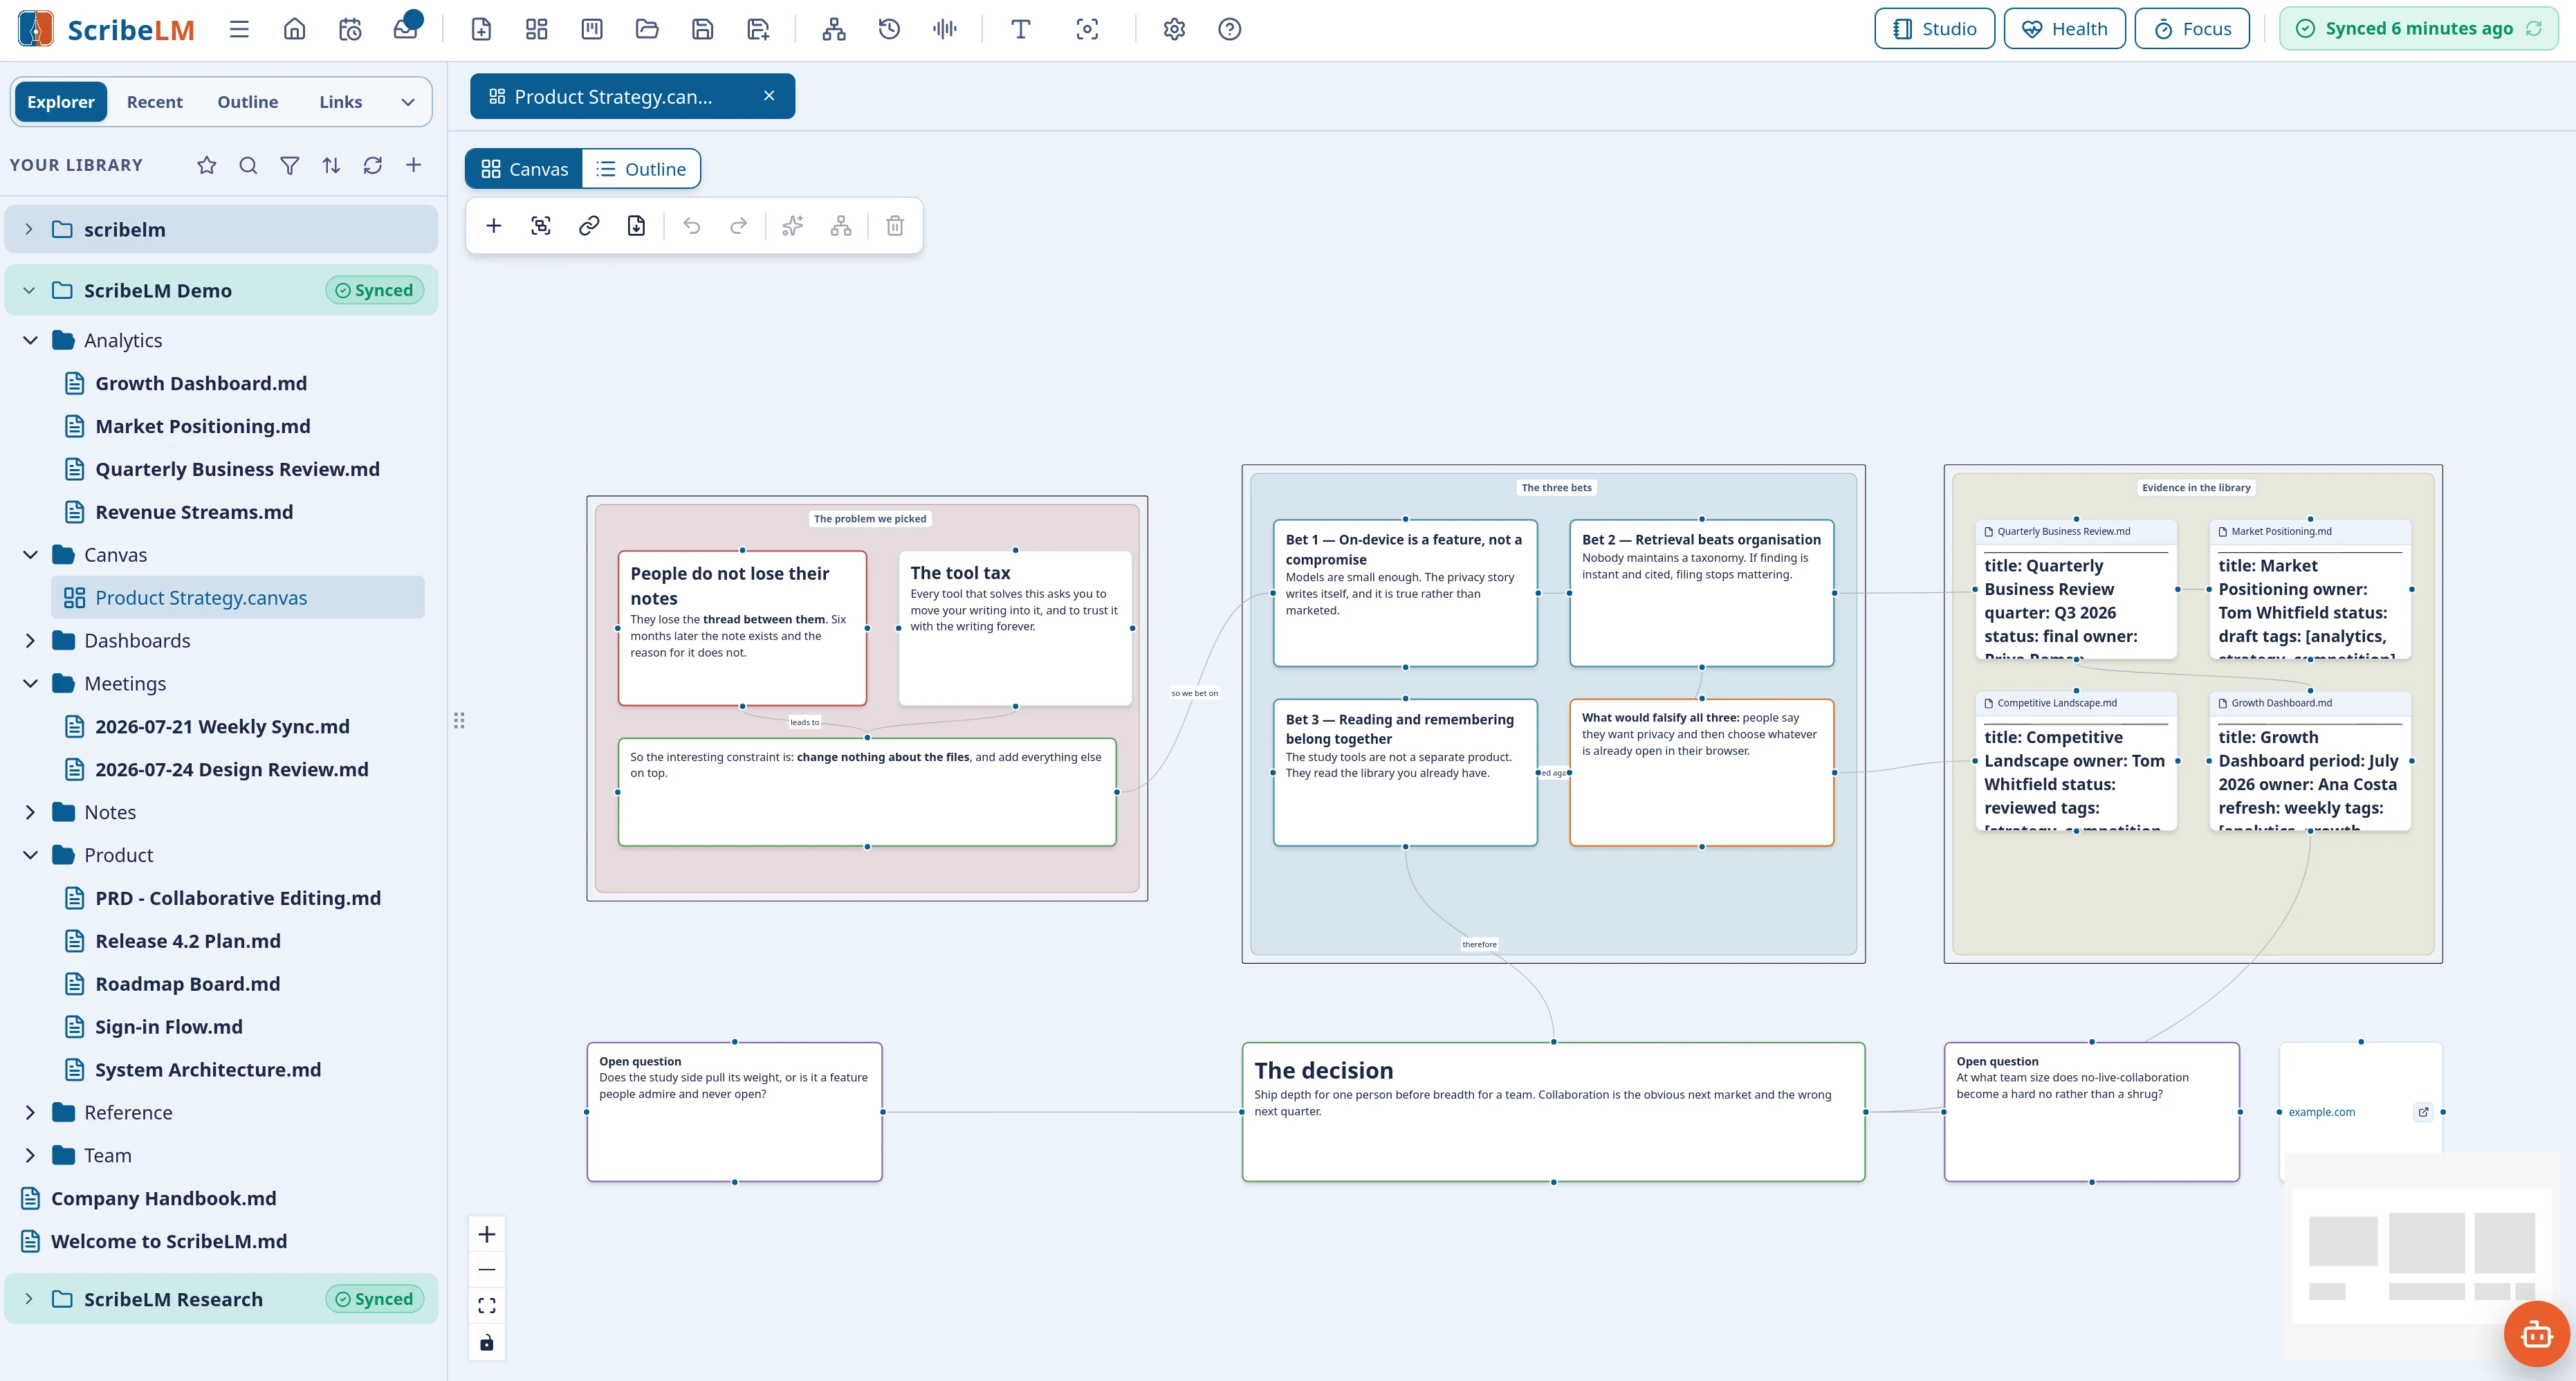Click fit-to-screen icon in zoom controls

coord(487,1305)
